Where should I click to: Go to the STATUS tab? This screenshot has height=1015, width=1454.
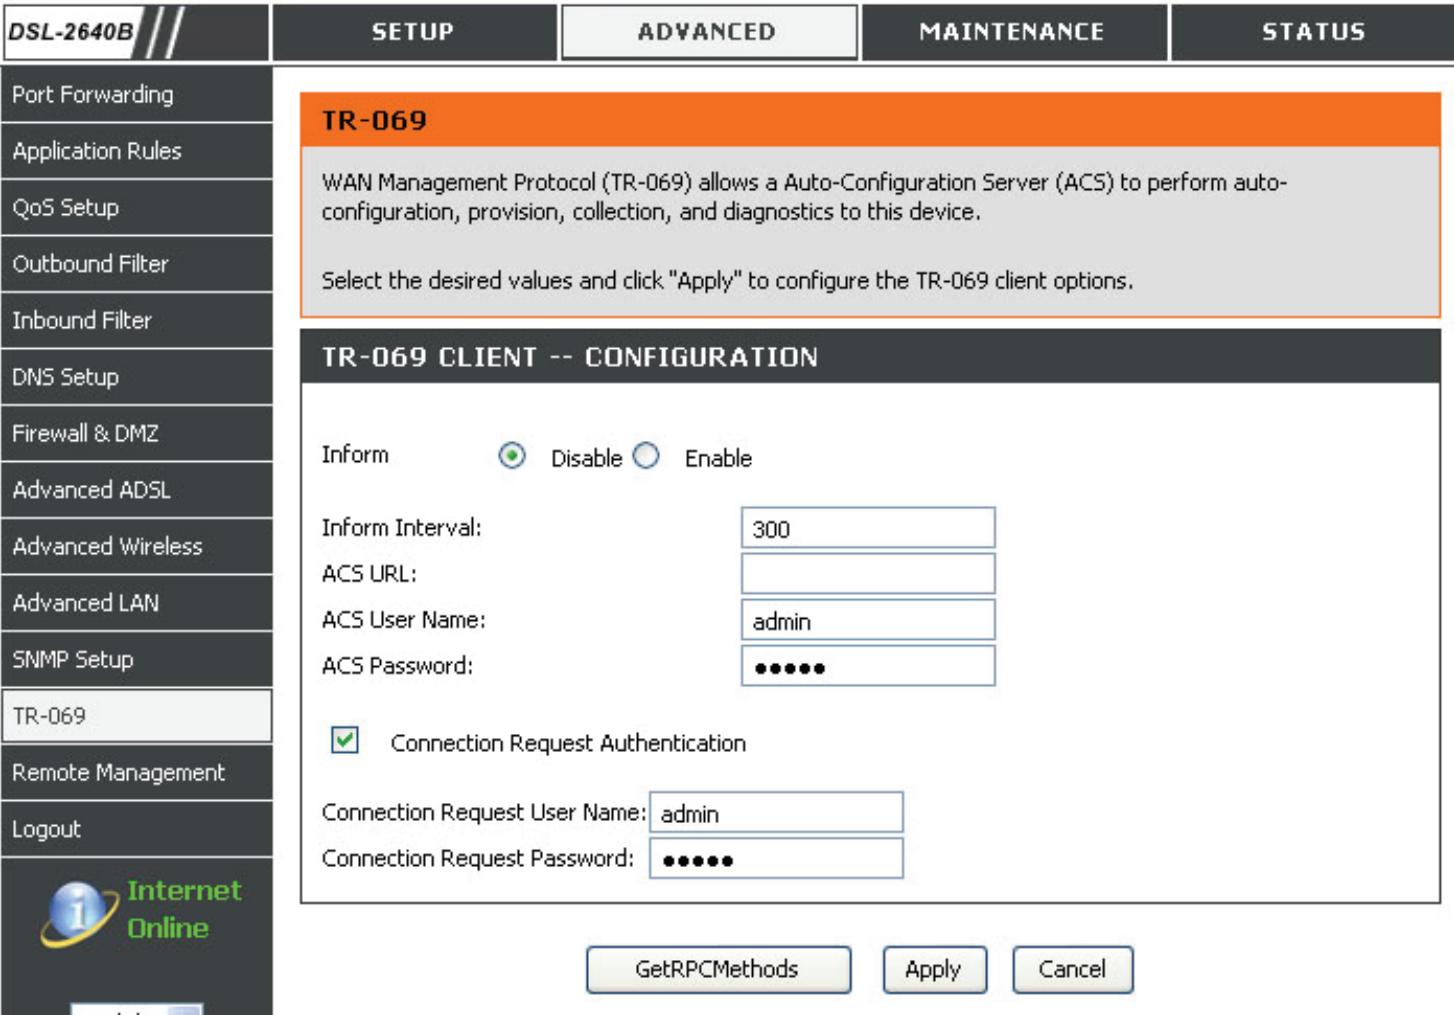(1312, 32)
